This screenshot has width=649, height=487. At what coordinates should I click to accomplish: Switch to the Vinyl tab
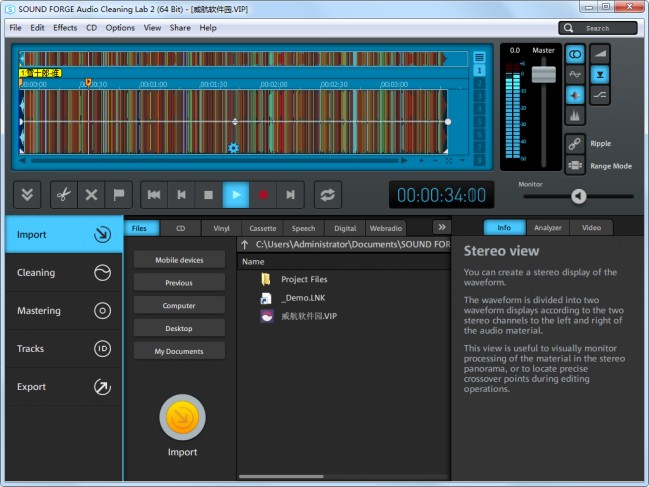(x=221, y=228)
